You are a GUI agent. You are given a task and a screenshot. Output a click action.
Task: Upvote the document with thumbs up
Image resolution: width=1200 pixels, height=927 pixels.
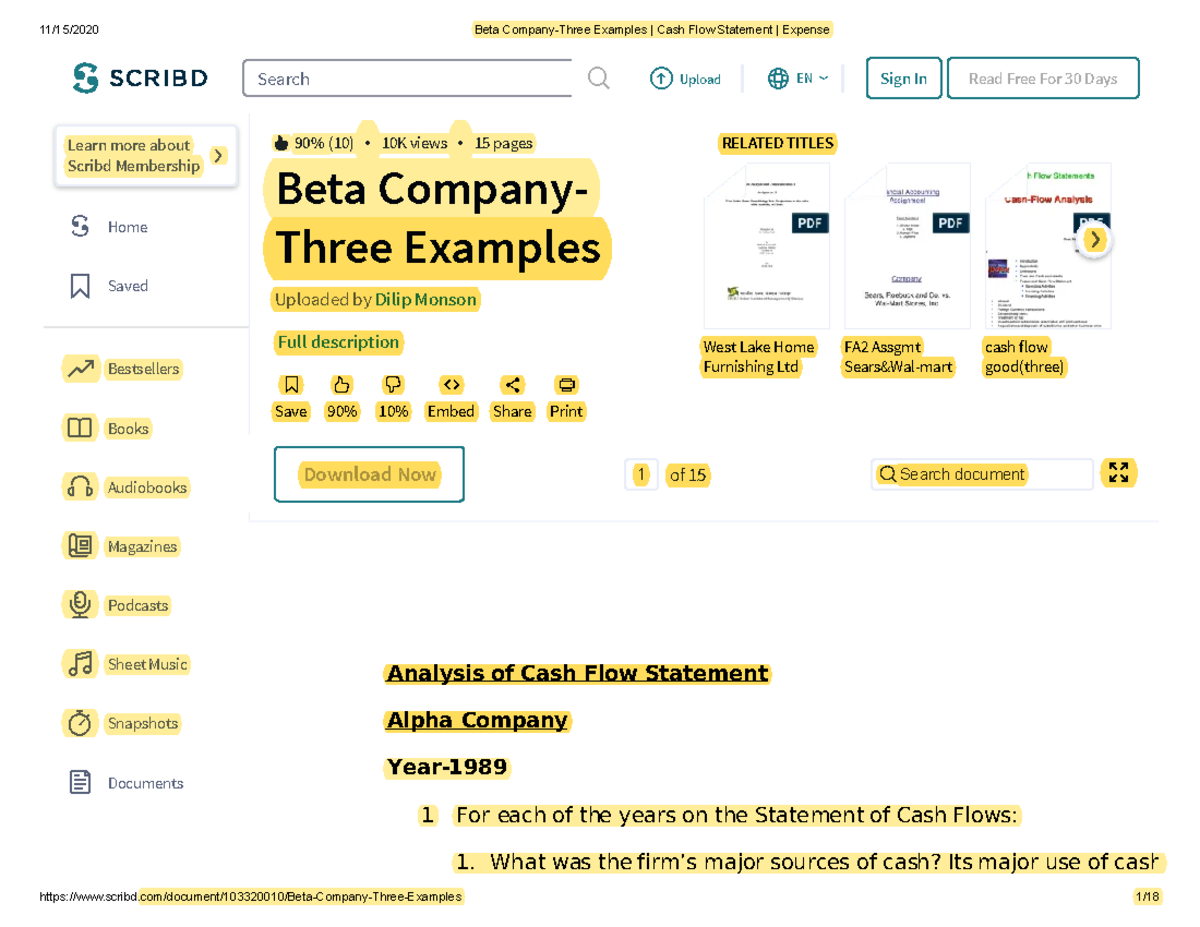coord(341,384)
